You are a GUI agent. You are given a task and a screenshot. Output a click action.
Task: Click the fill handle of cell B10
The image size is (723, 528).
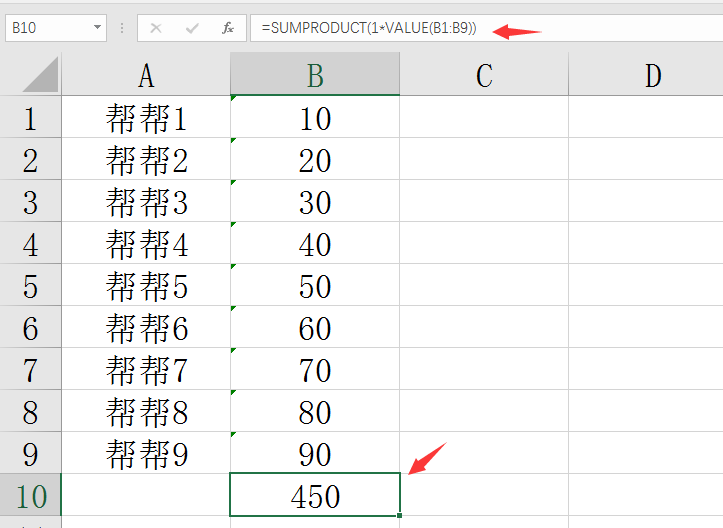click(x=399, y=516)
